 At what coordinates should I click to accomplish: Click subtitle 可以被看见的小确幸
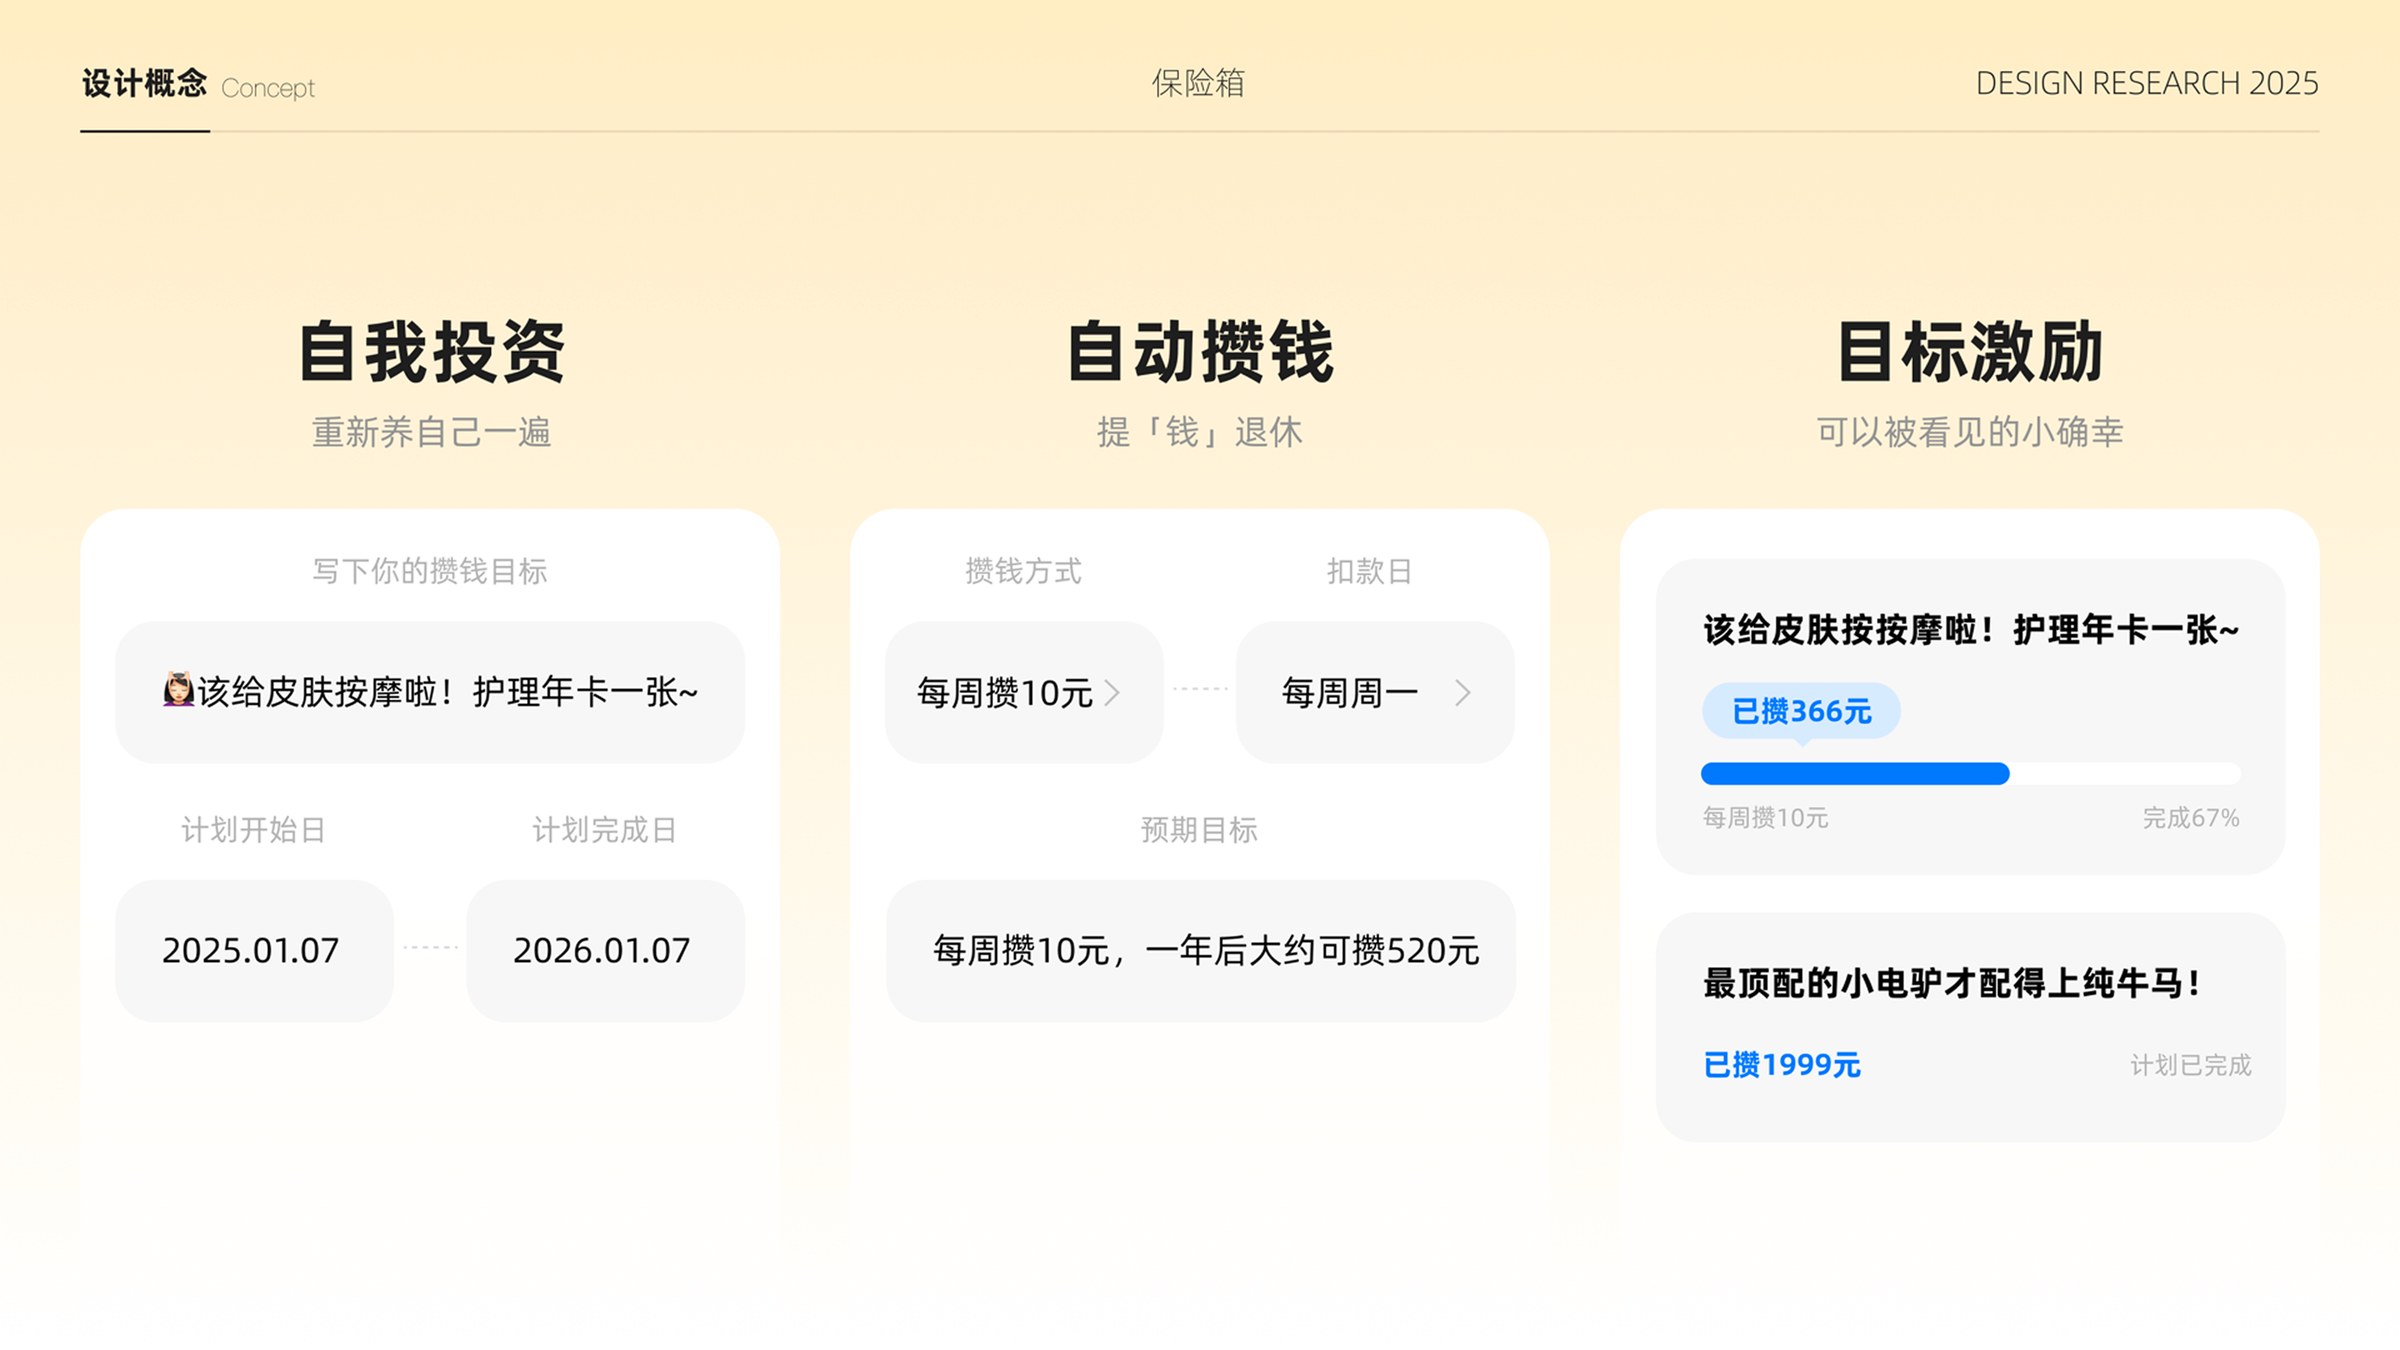(1970, 432)
